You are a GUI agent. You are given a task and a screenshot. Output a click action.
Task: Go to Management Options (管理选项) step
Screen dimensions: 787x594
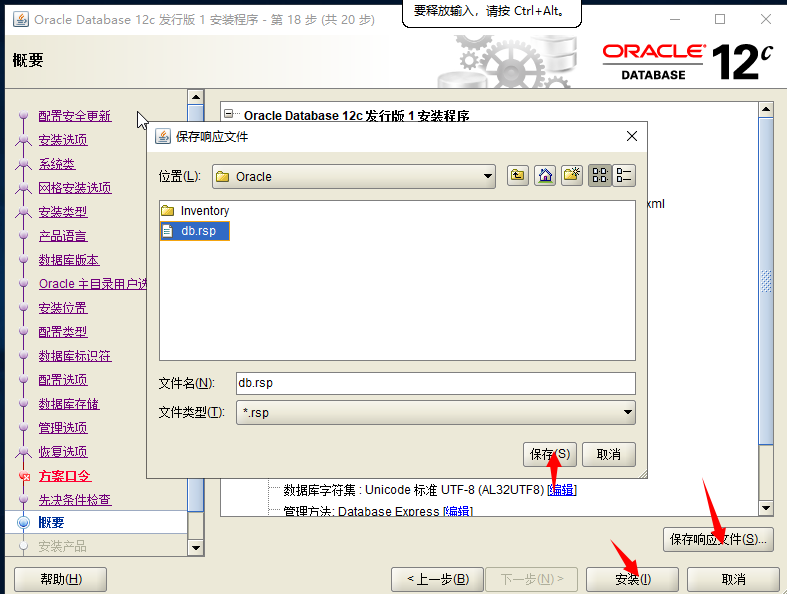coord(63,428)
